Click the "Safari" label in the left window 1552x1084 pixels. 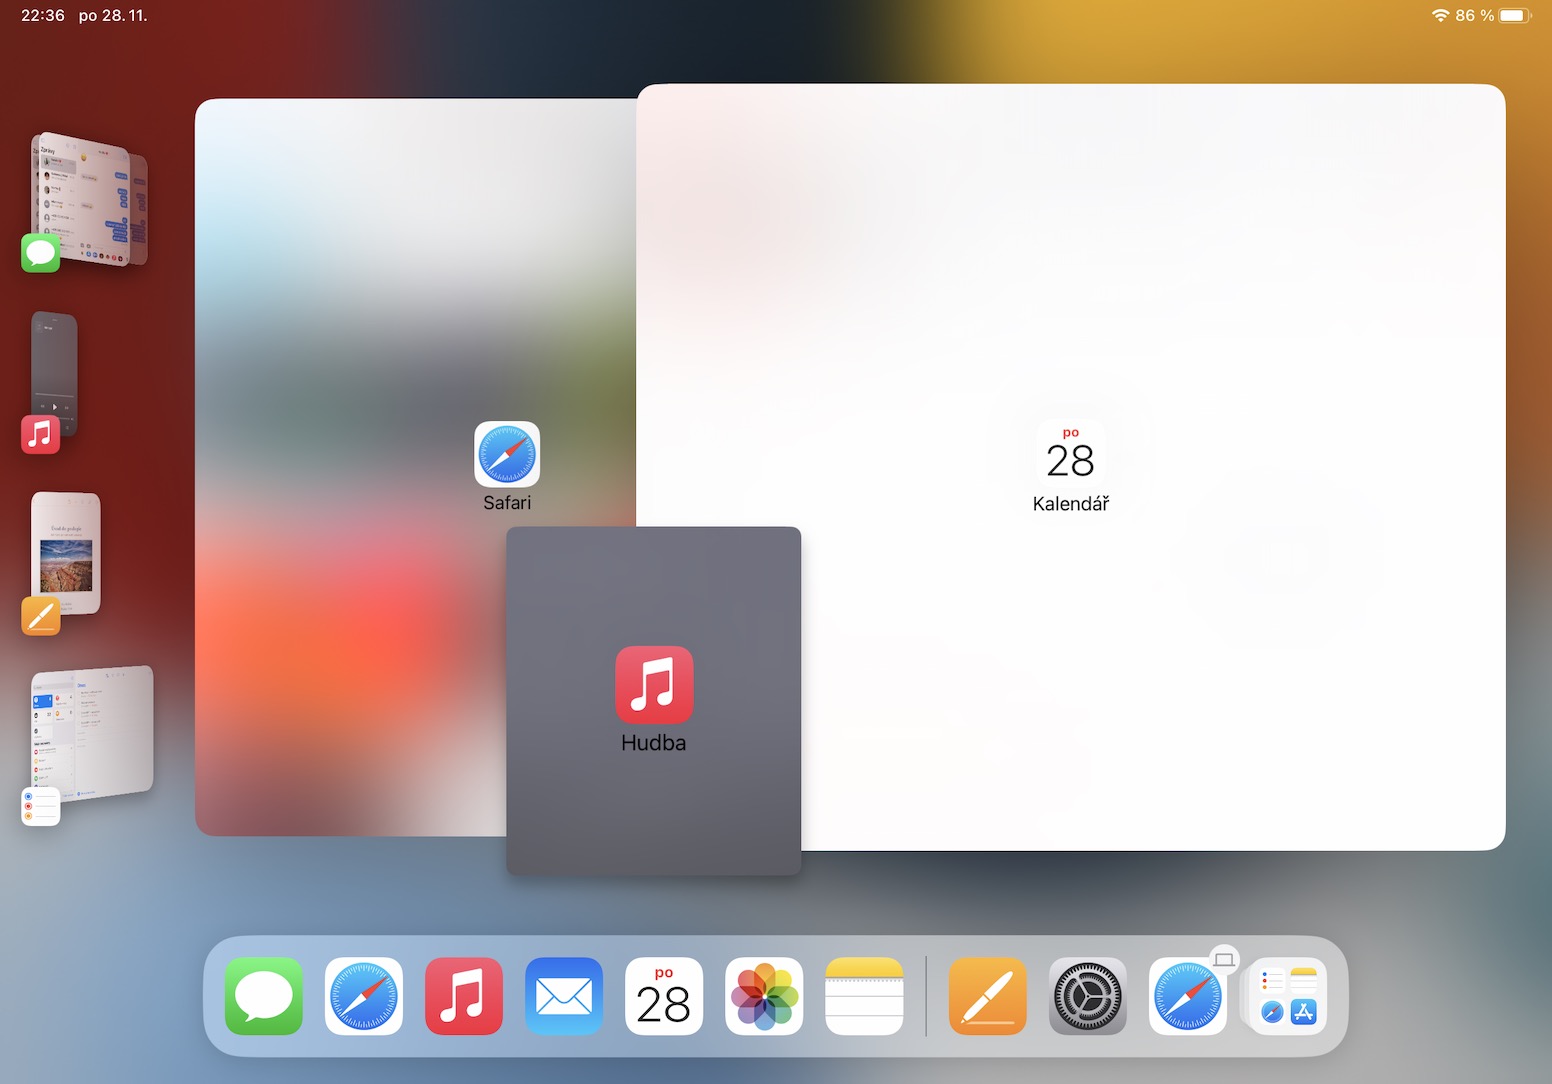coord(507,503)
